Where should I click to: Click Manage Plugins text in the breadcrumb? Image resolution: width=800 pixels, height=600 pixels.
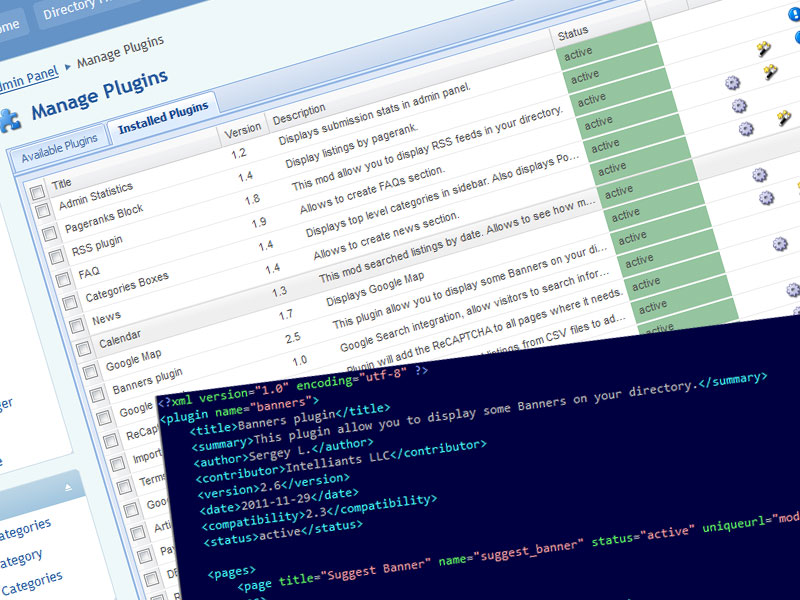[120, 52]
